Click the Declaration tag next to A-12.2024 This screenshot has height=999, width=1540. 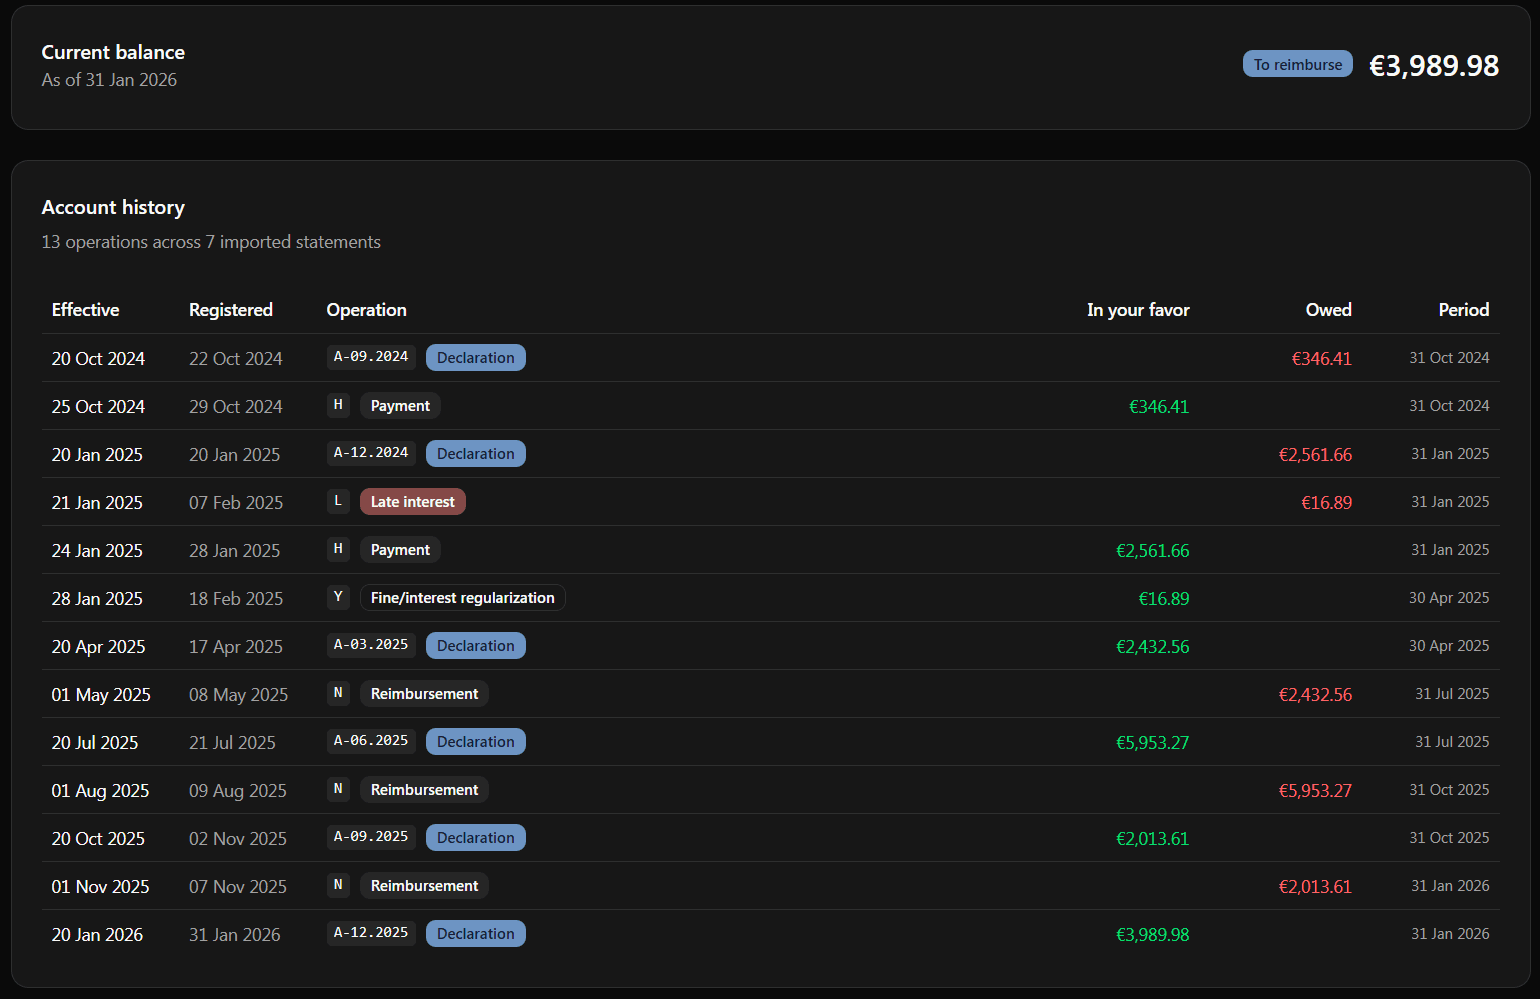point(475,454)
